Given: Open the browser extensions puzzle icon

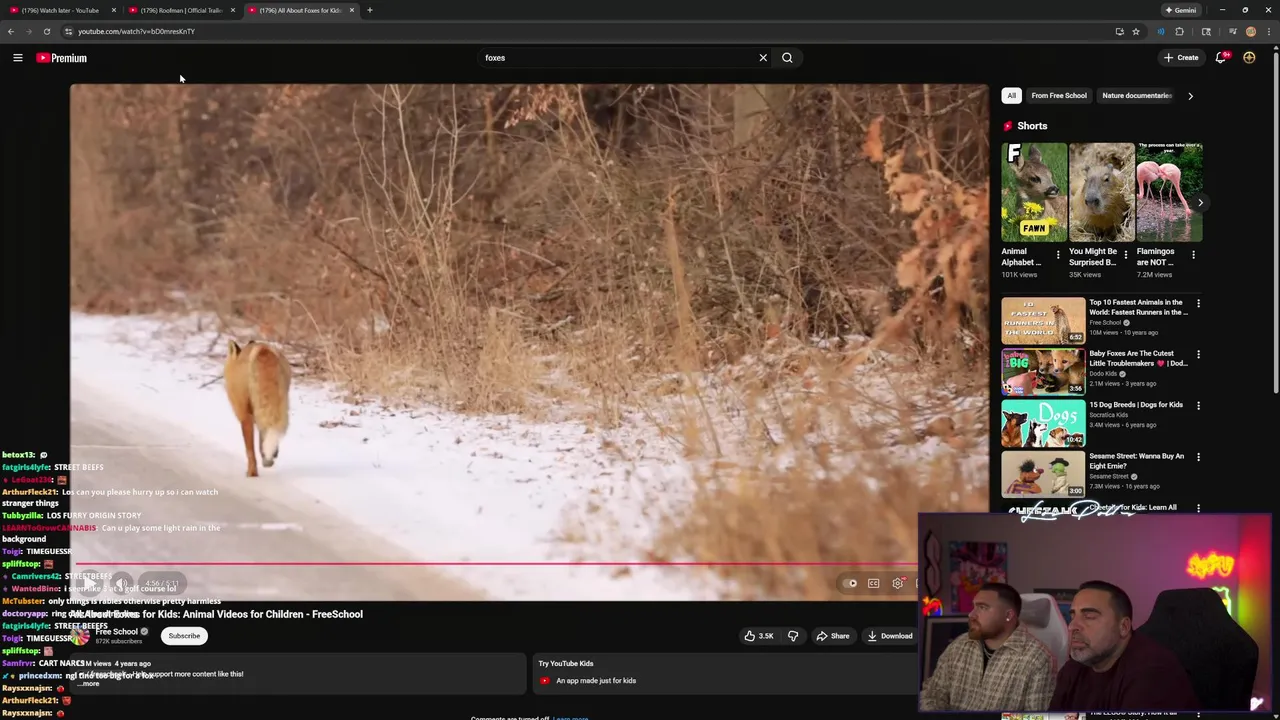Looking at the screenshot, I should [x=1179, y=31].
